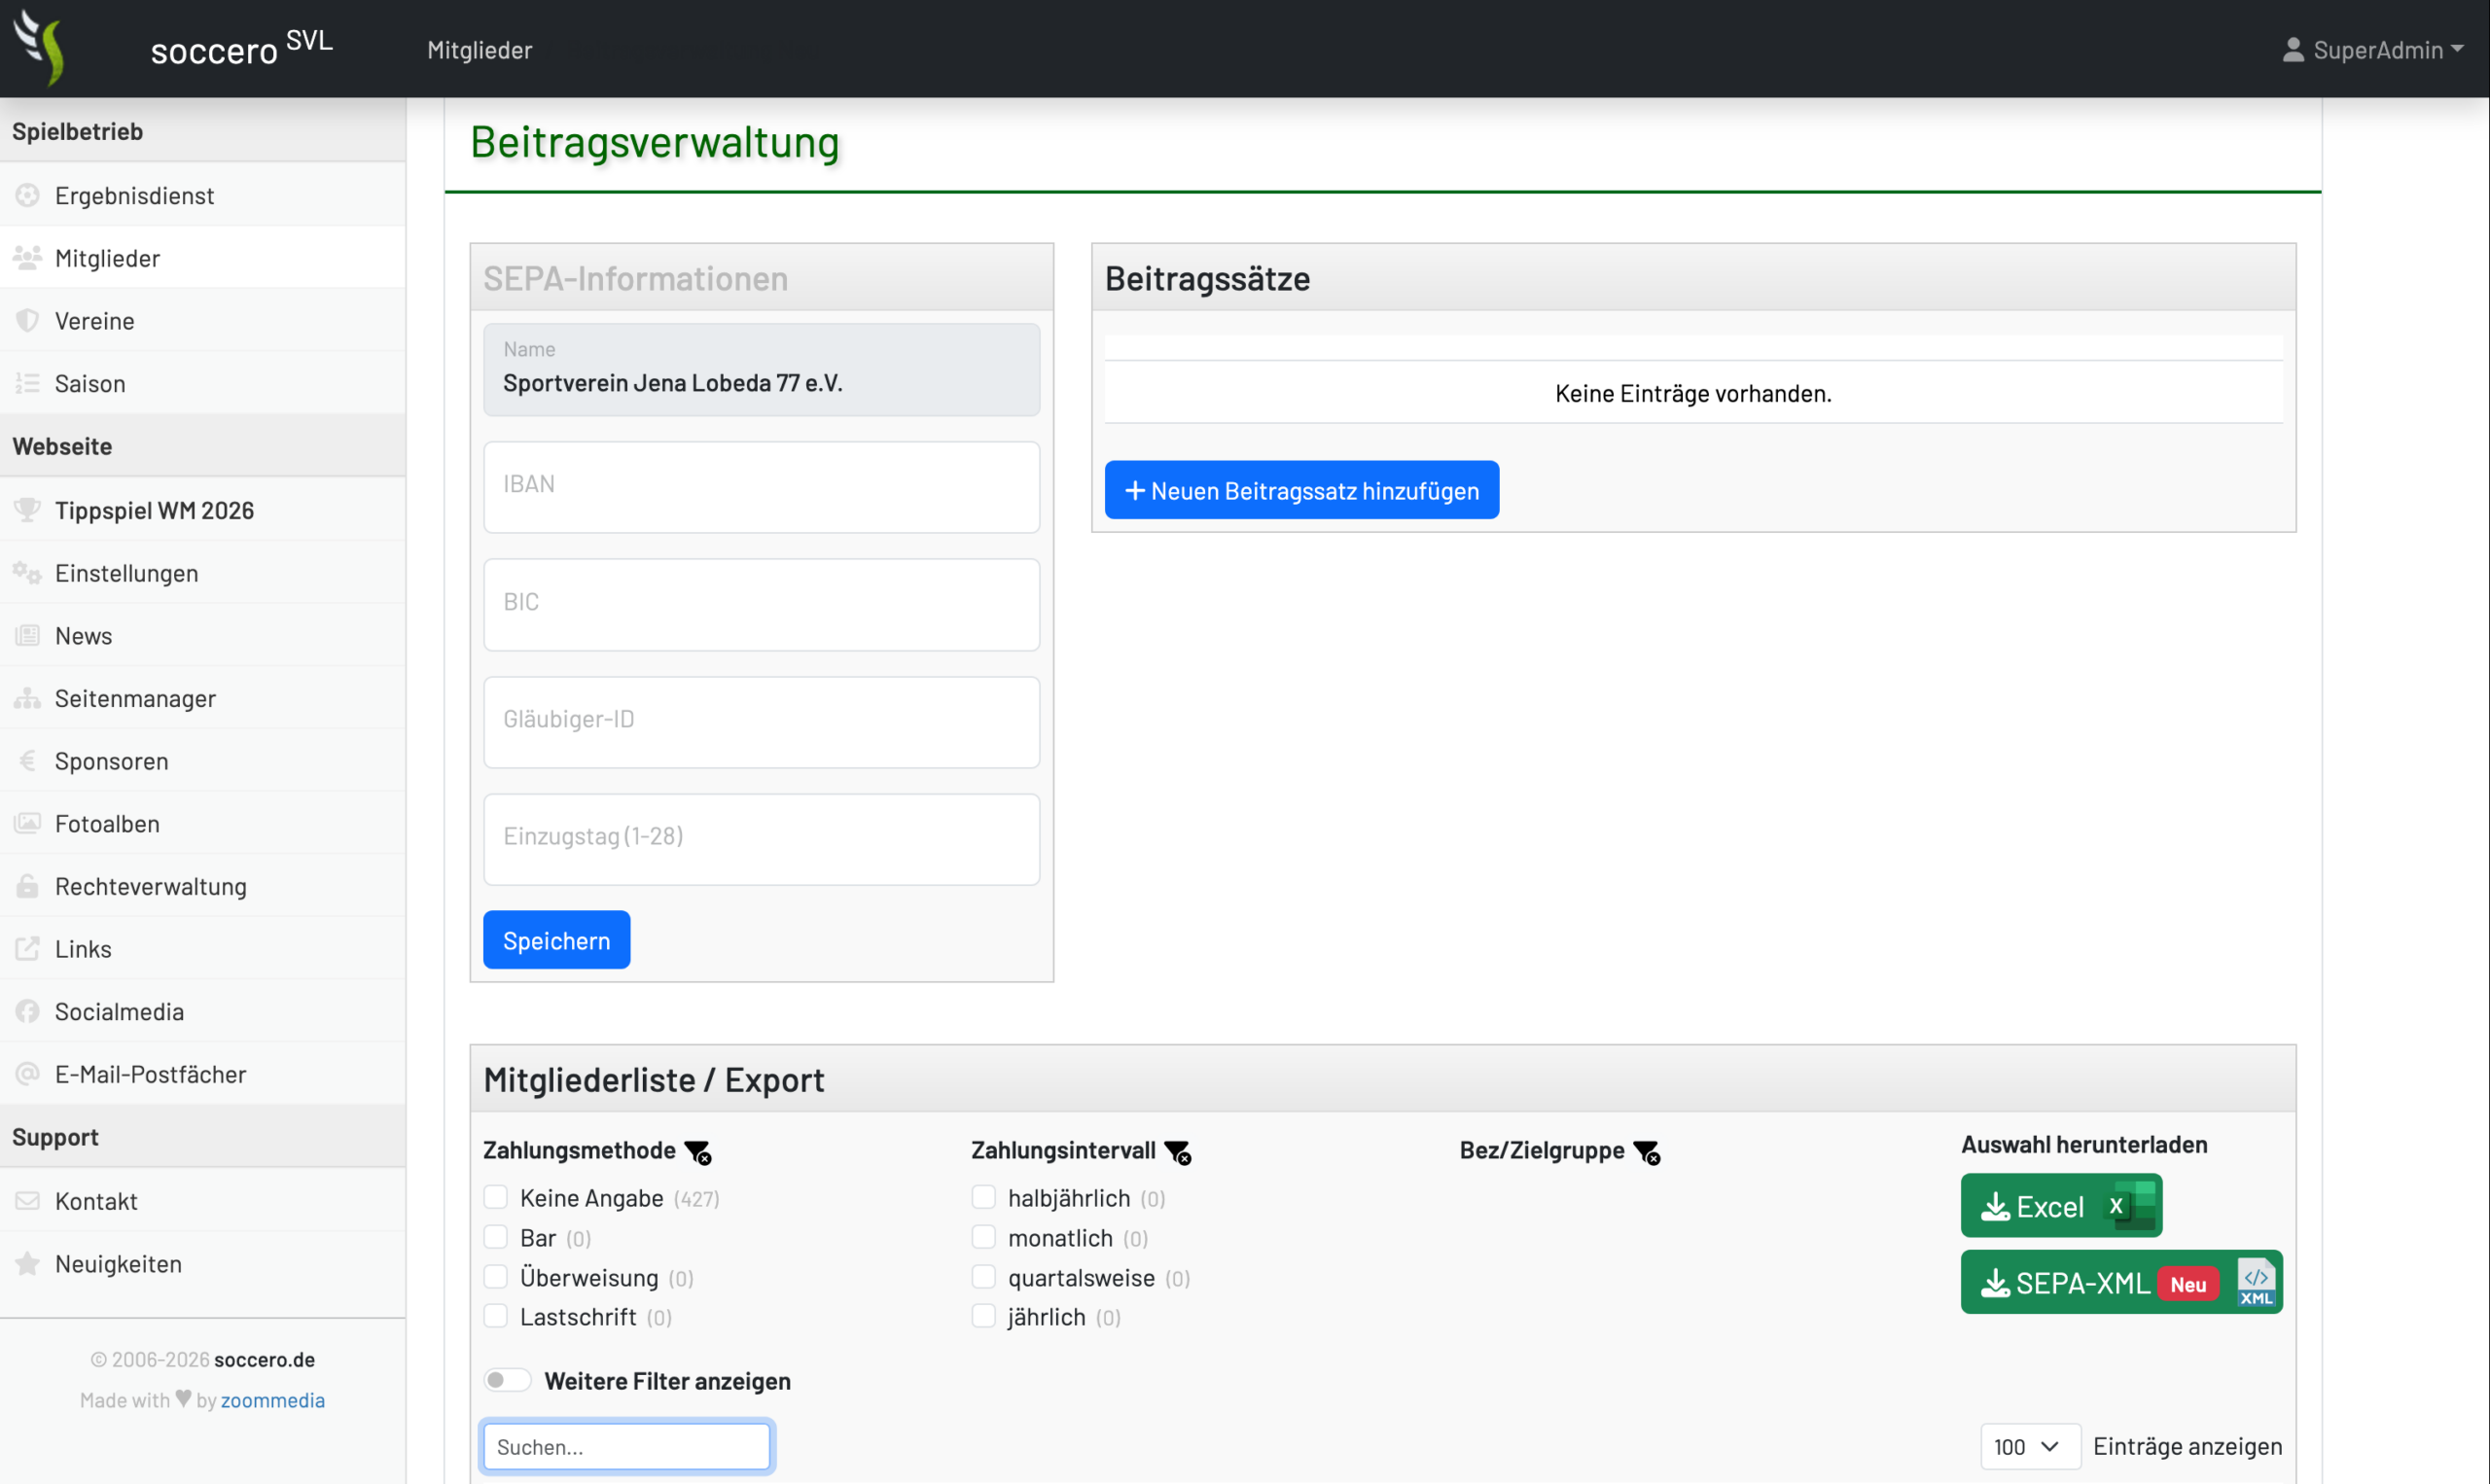Click the Tippspiel trophy icon
The width and height of the screenshot is (2490, 1484).
(x=27, y=510)
